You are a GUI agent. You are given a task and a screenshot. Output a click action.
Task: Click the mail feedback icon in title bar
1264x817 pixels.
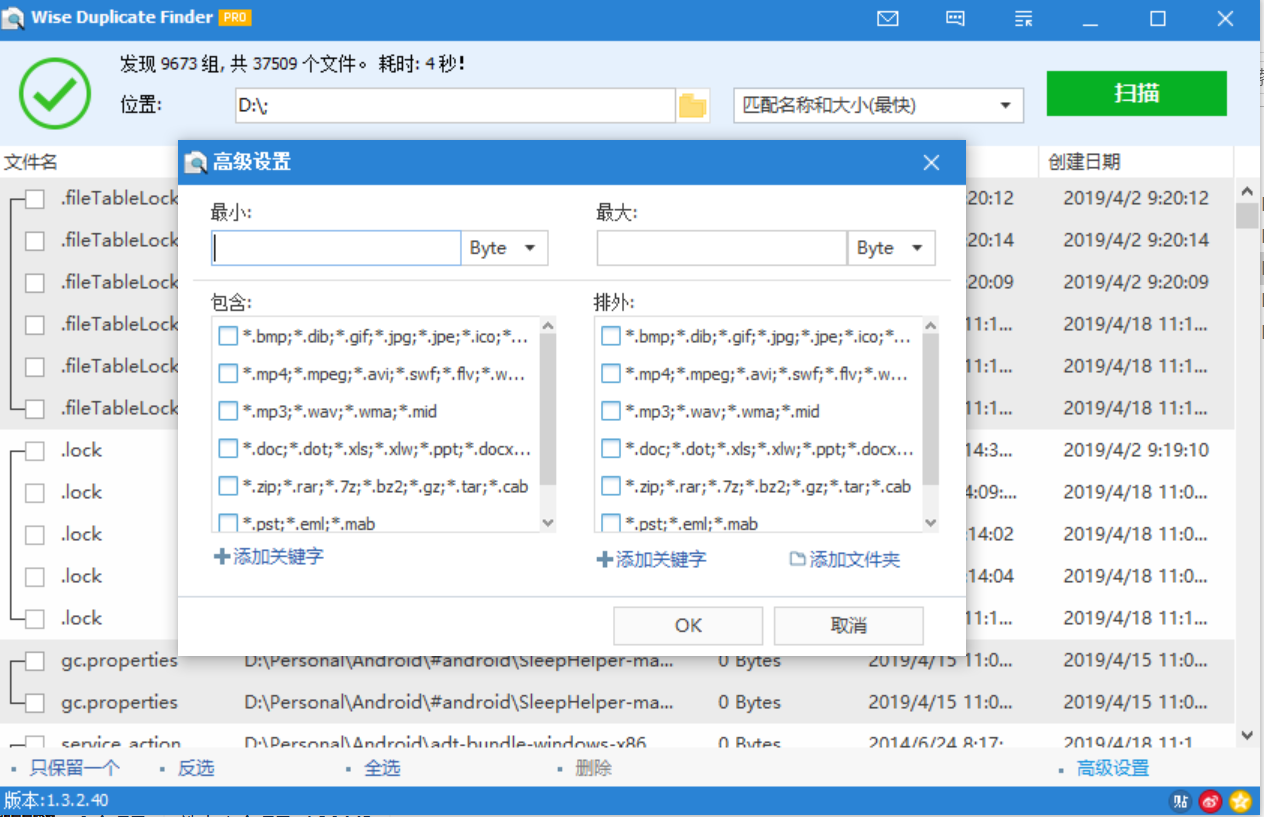click(x=887, y=18)
